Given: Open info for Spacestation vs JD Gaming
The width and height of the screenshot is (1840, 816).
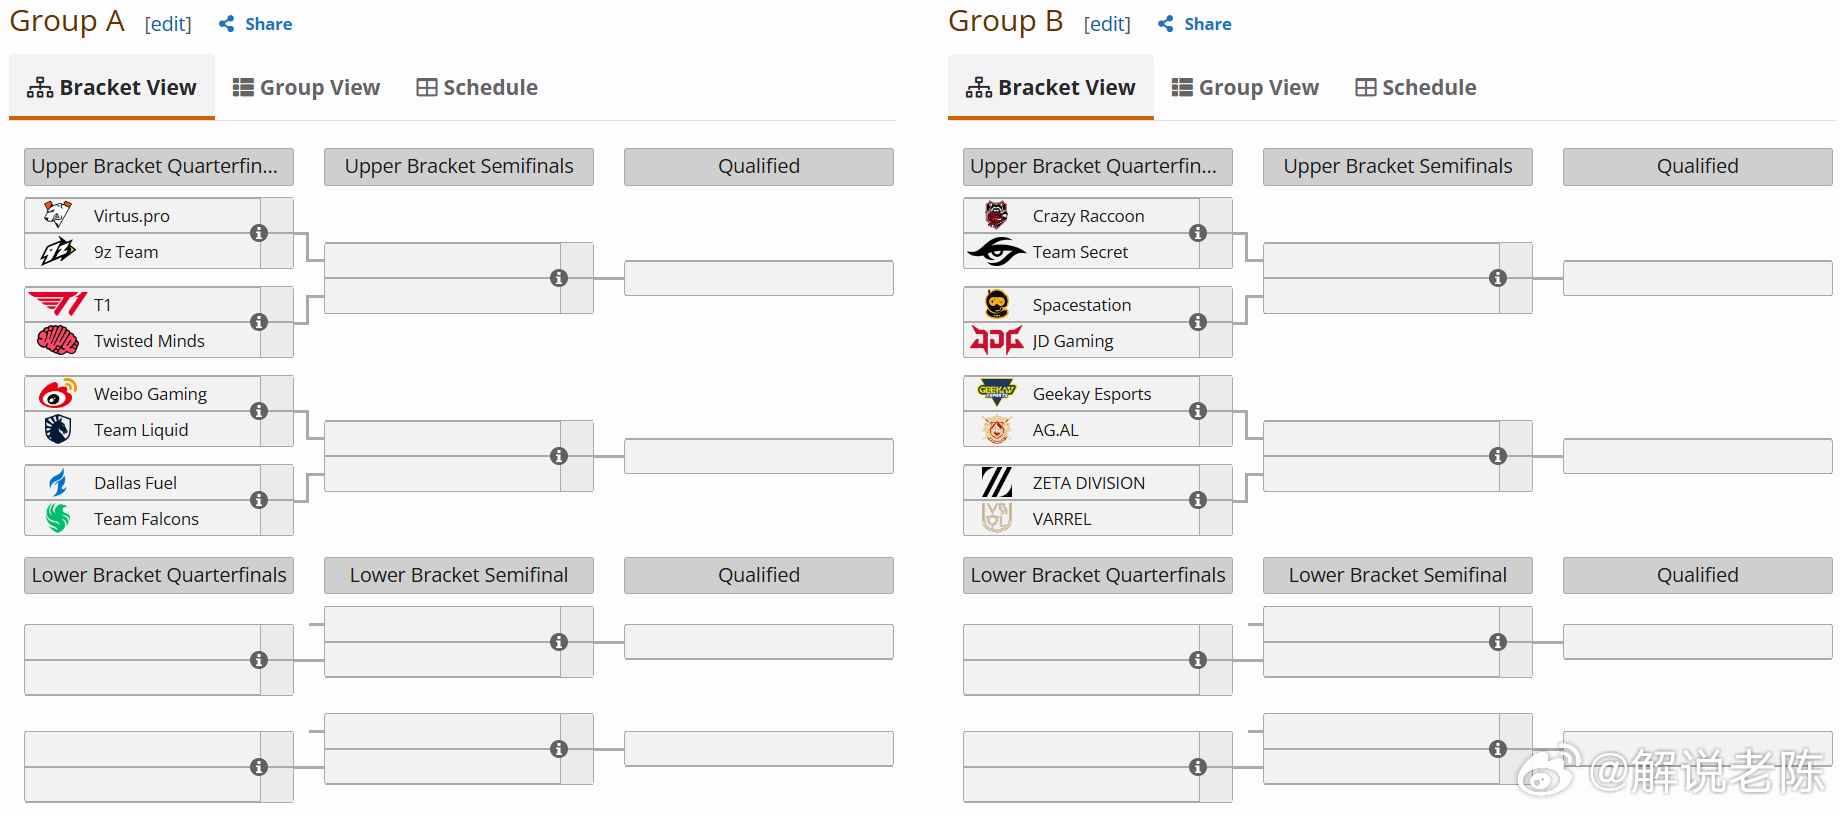Looking at the screenshot, I should [x=1198, y=322].
